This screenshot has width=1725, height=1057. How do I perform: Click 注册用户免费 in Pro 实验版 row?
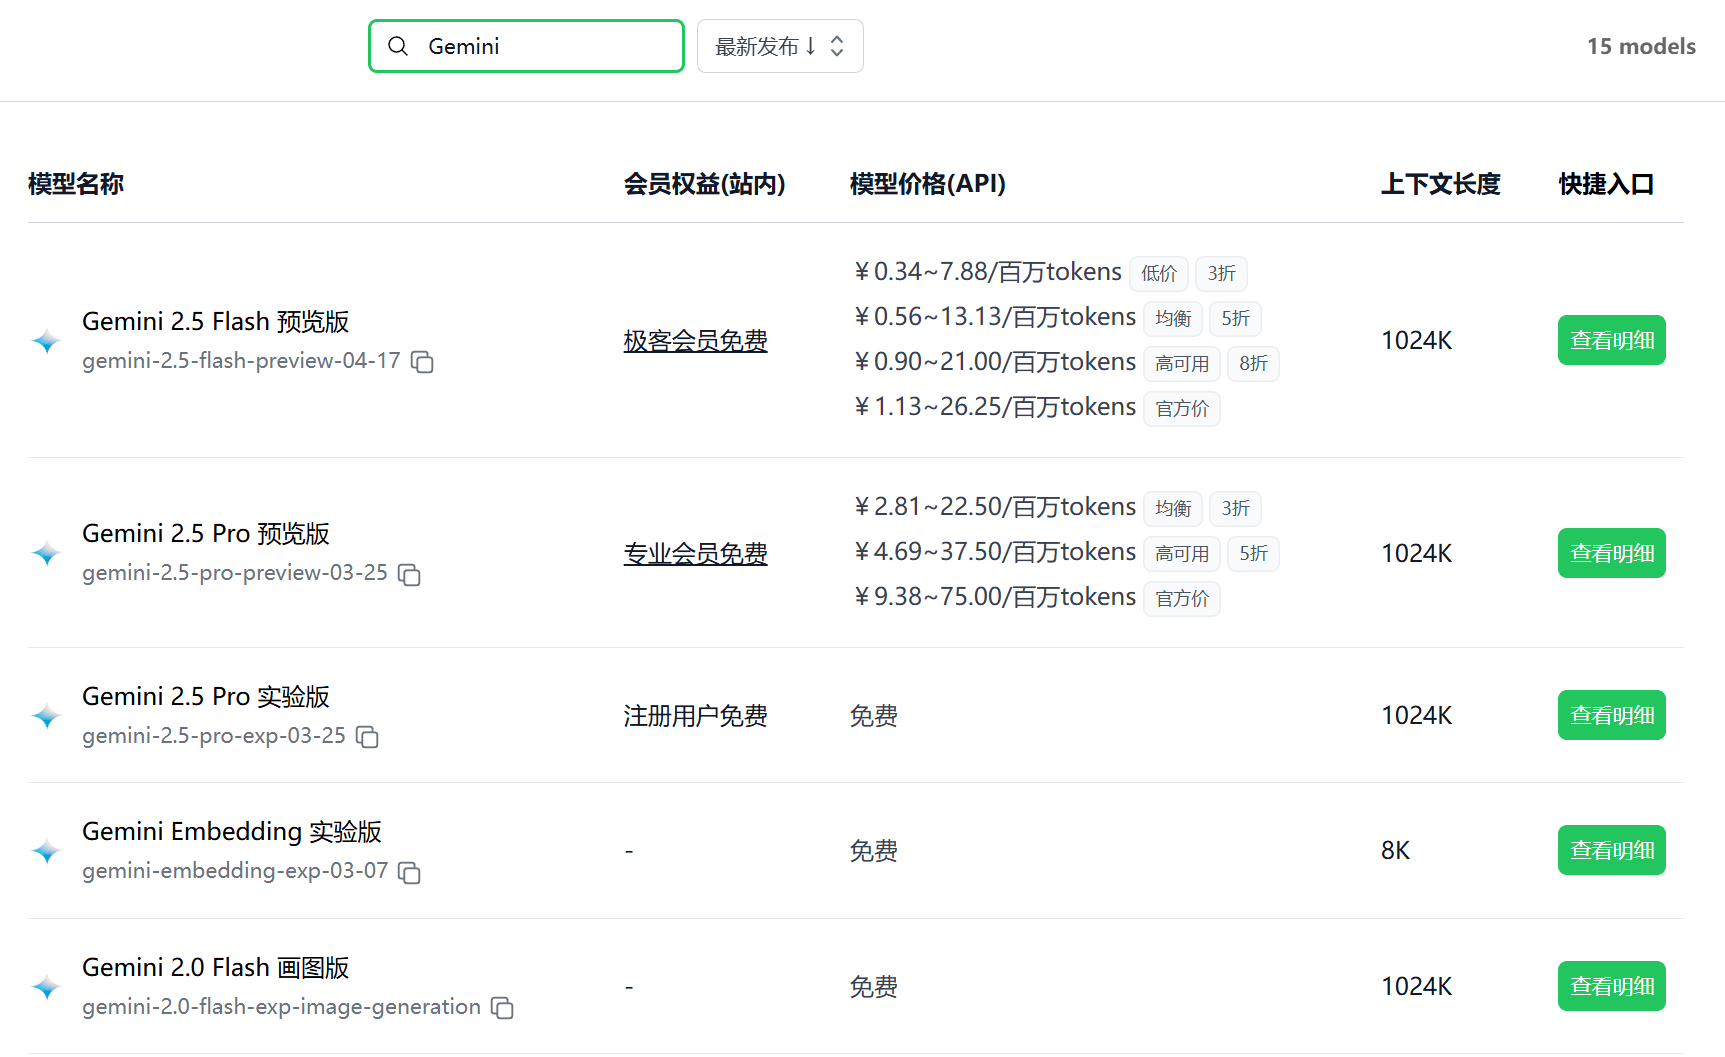tap(696, 716)
